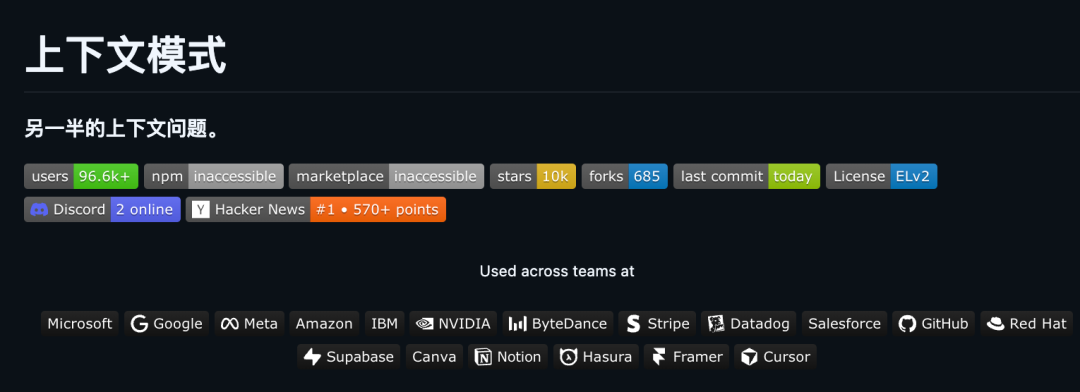Image resolution: width=1080 pixels, height=392 pixels.
Task: Open the last commit today badge
Action: [747, 176]
